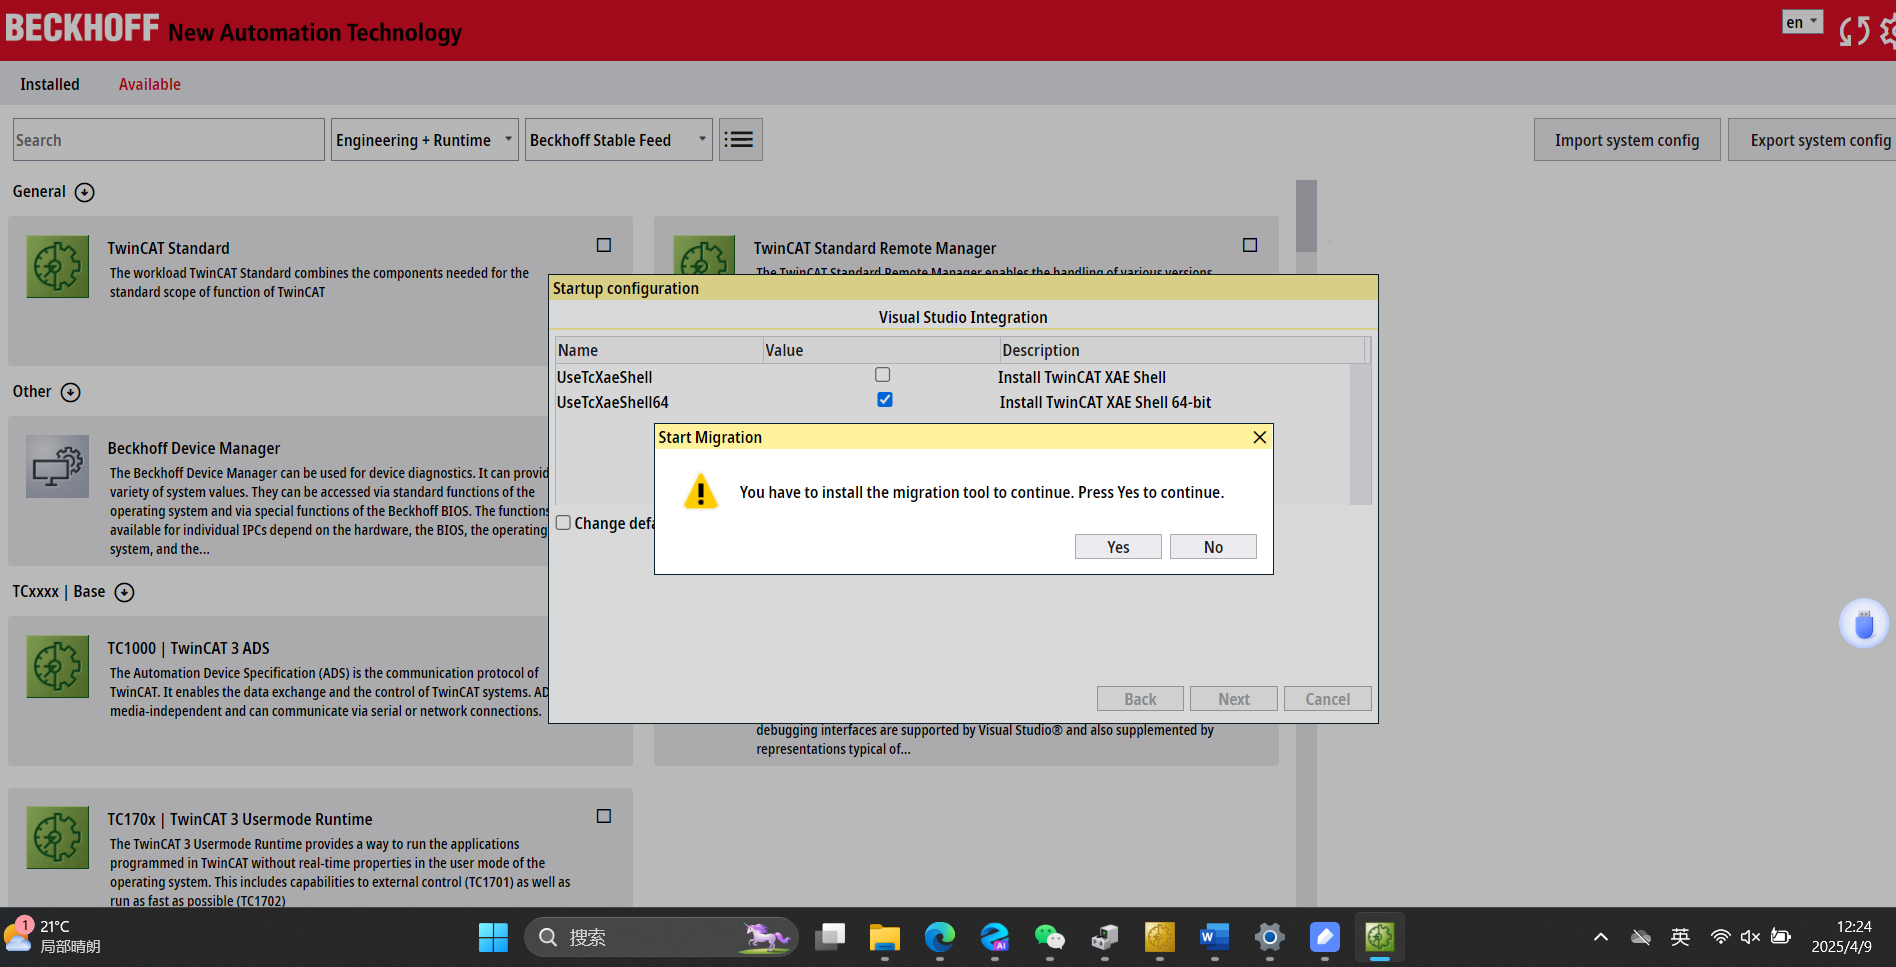The image size is (1896, 967).
Task: Open WeChat from taskbar
Action: pyautogui.click(x=1050, y=937)
